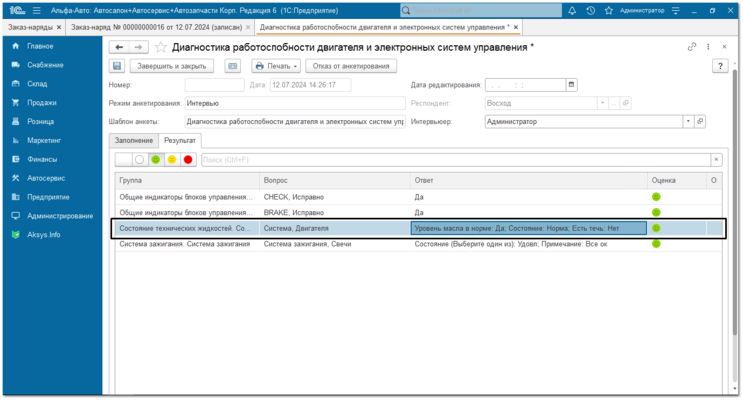743x400 pixels.
Task: Filter results by yellow rating circle
Action: coord(172,160)
